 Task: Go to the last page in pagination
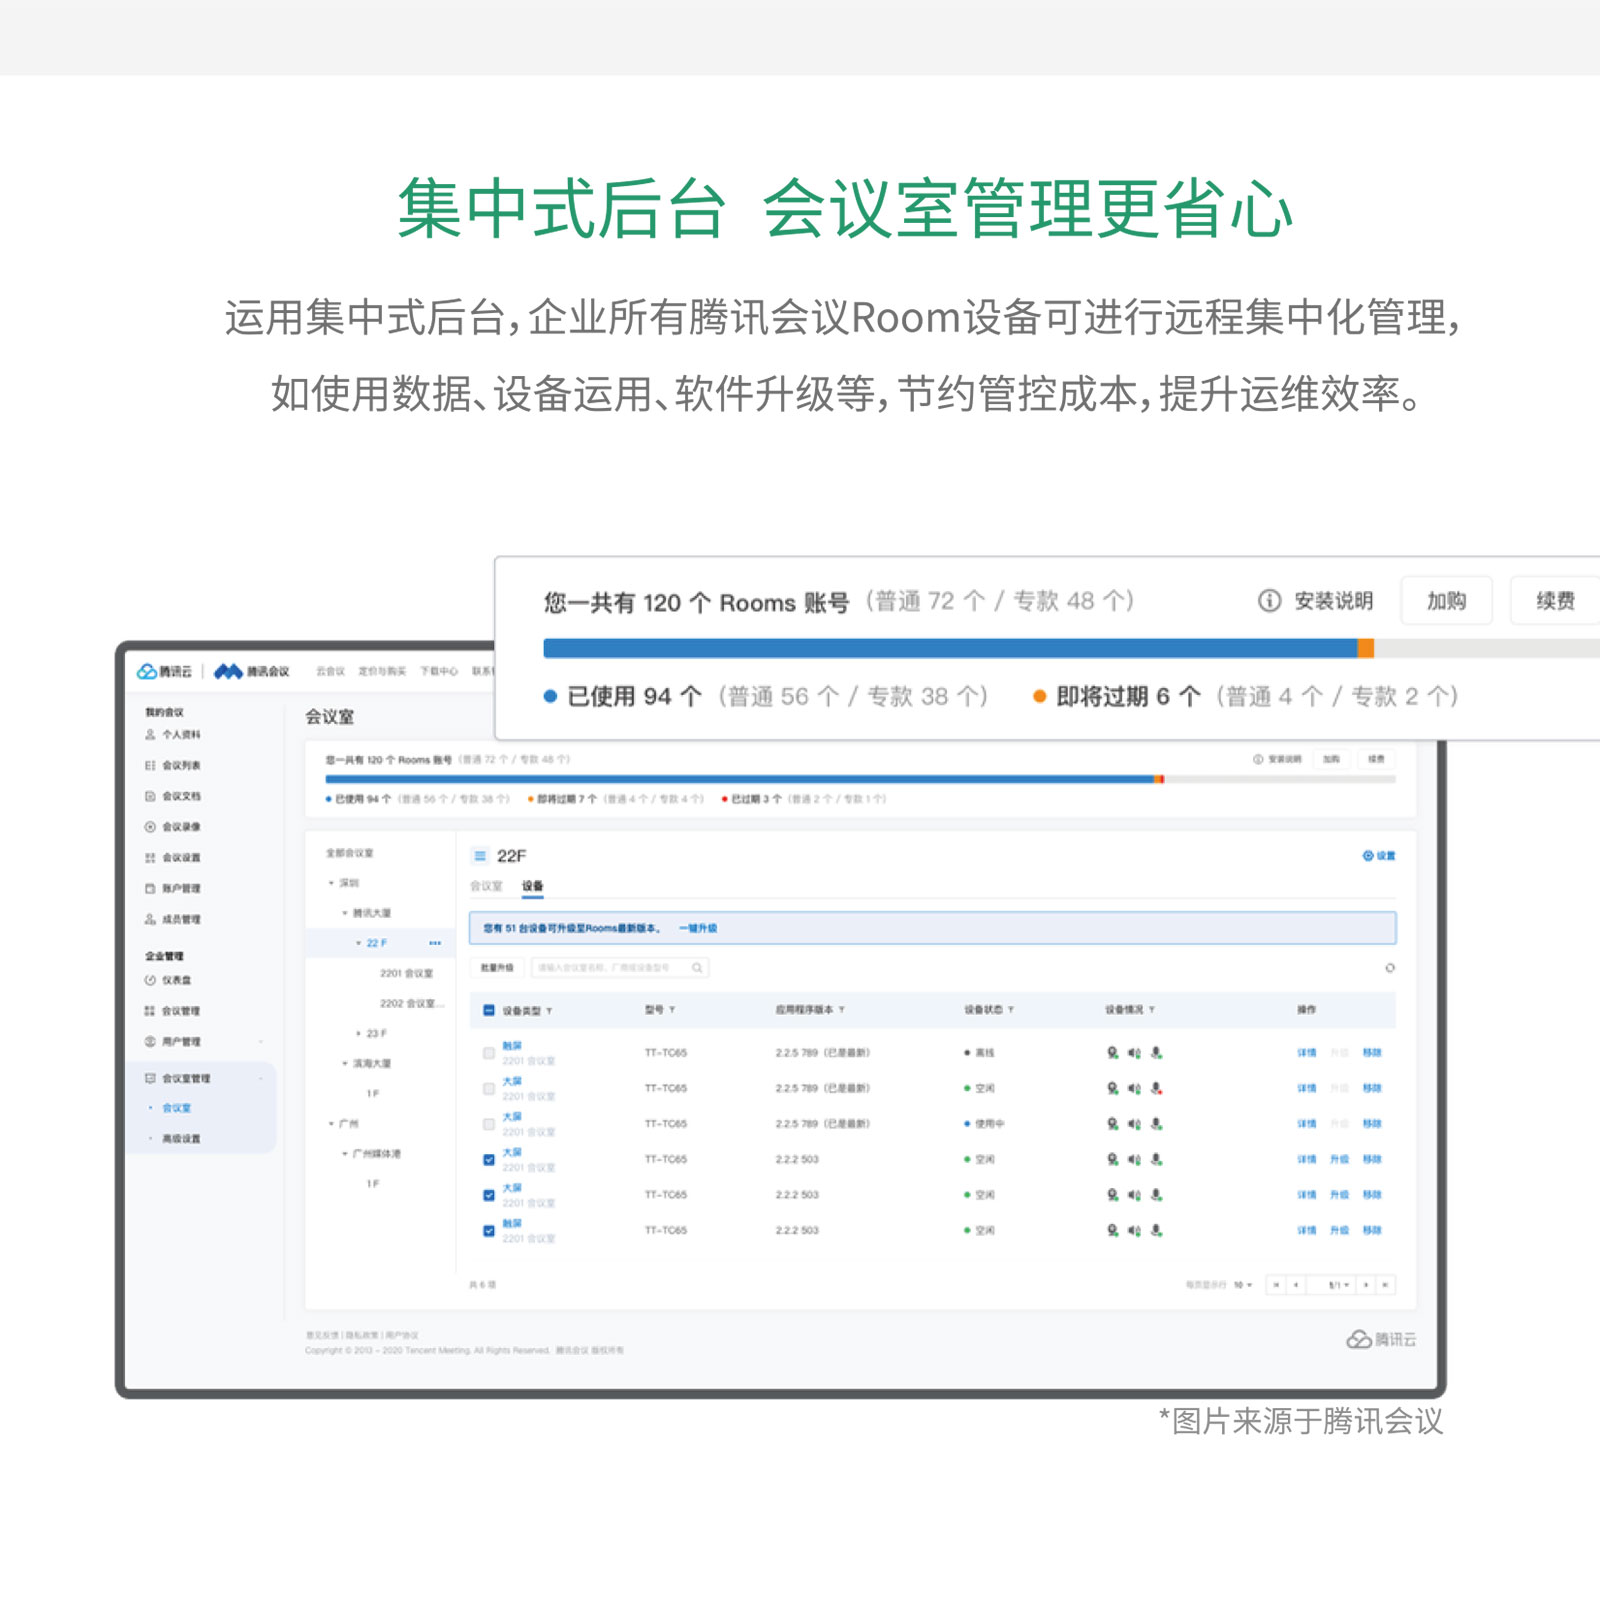pyautogui.click(x=1385, y=1285)
